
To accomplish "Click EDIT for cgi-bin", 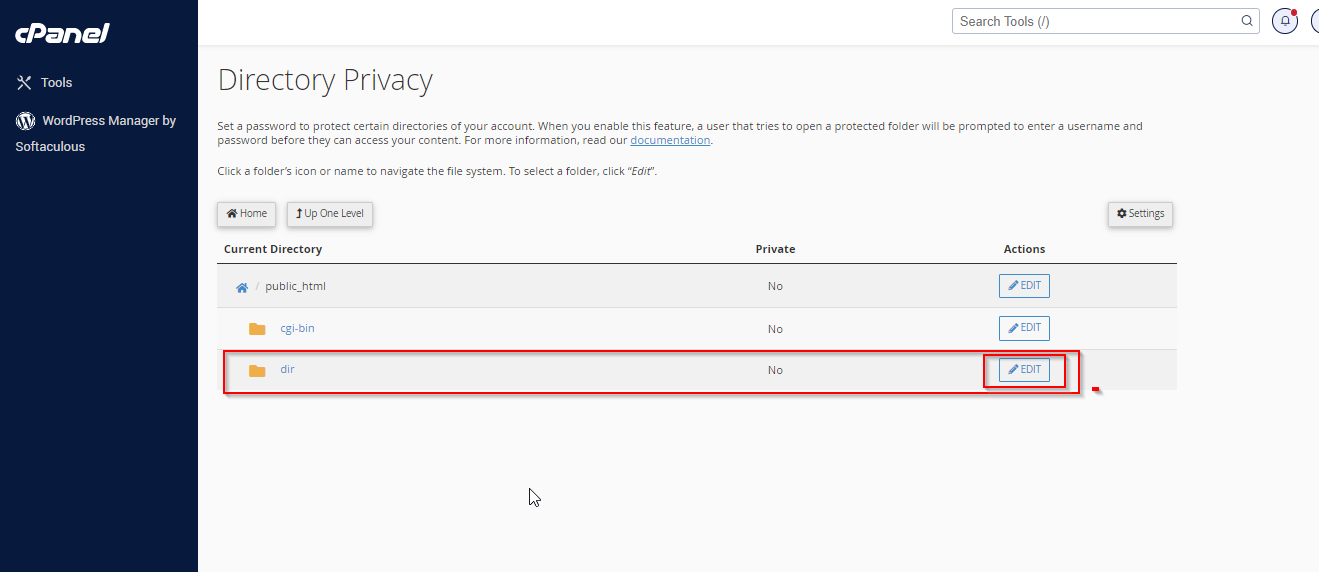I will click(1024, 328).
